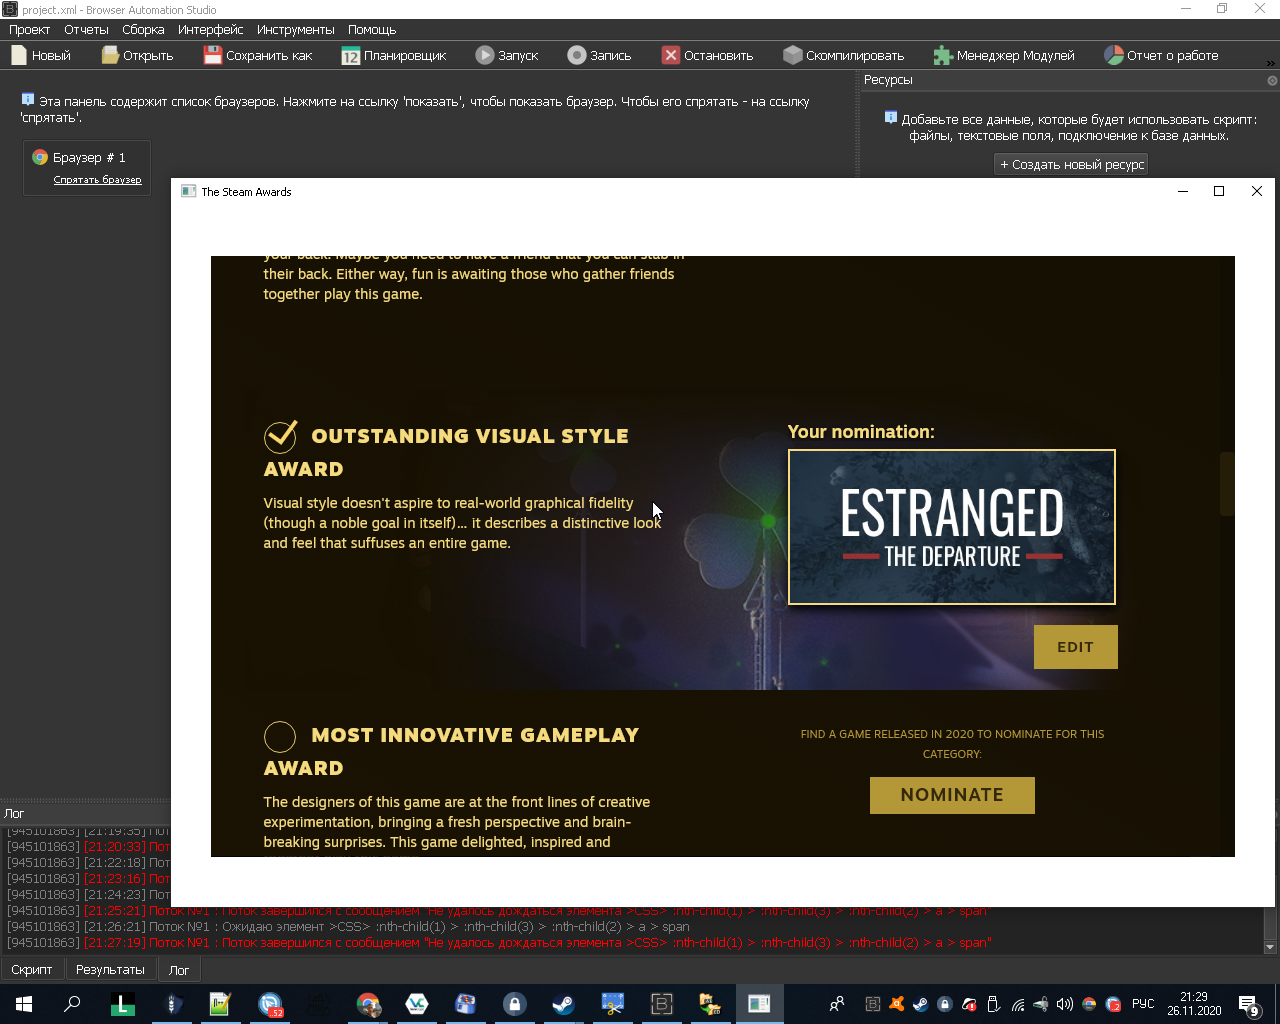
Task: Select the red log line timestamped 21:27:19
Action: 499,943
